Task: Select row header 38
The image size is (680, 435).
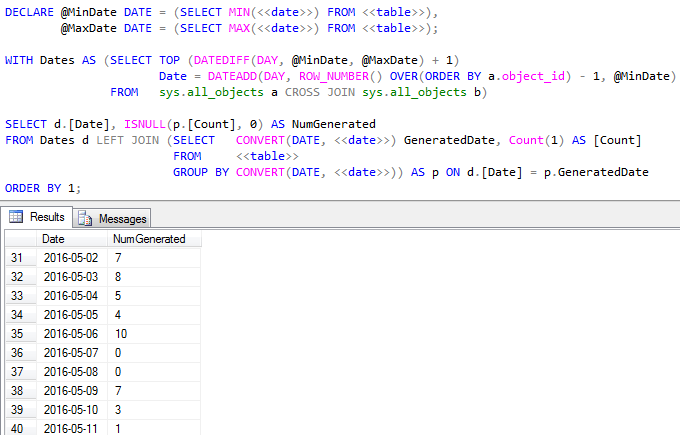Action: click(20, 391)
